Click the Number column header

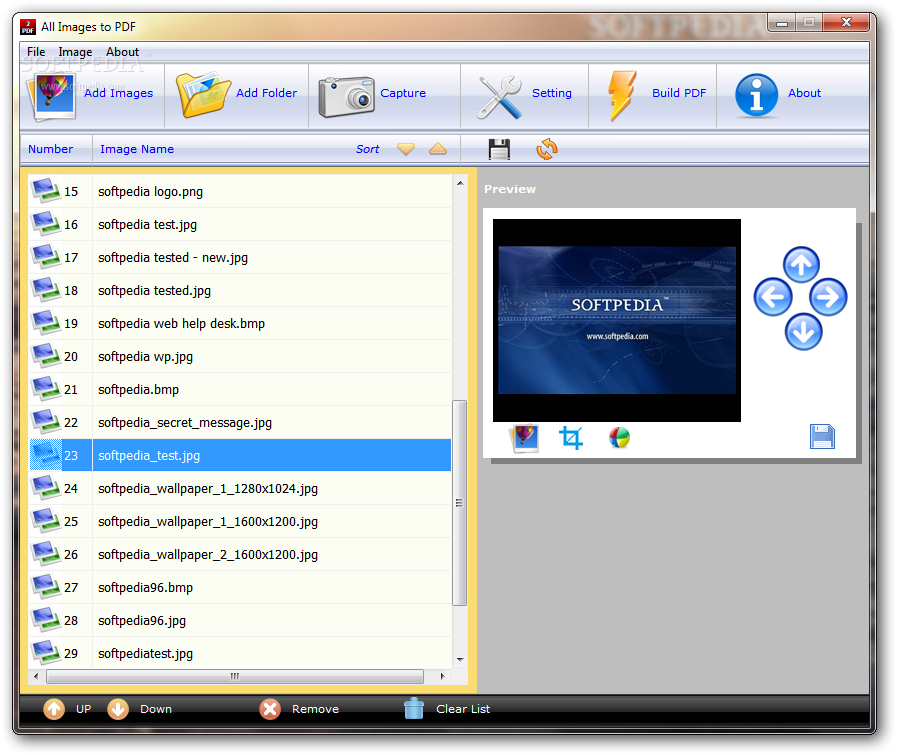(x=50, y=149)
